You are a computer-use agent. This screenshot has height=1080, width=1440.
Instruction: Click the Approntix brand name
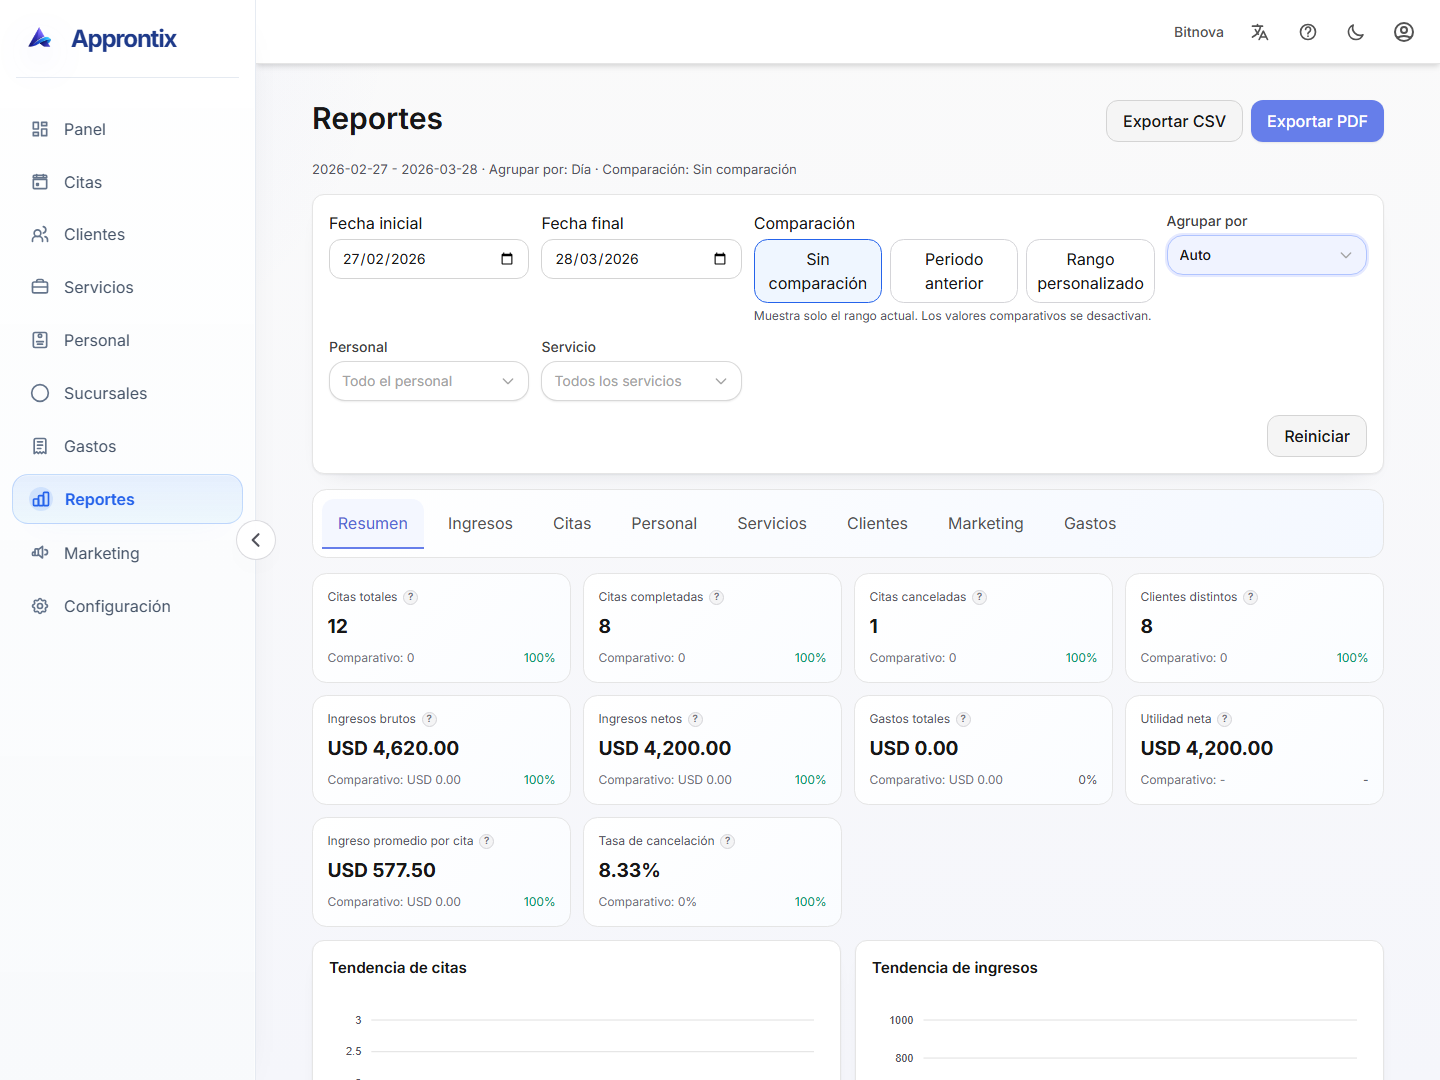click(124, 39)
